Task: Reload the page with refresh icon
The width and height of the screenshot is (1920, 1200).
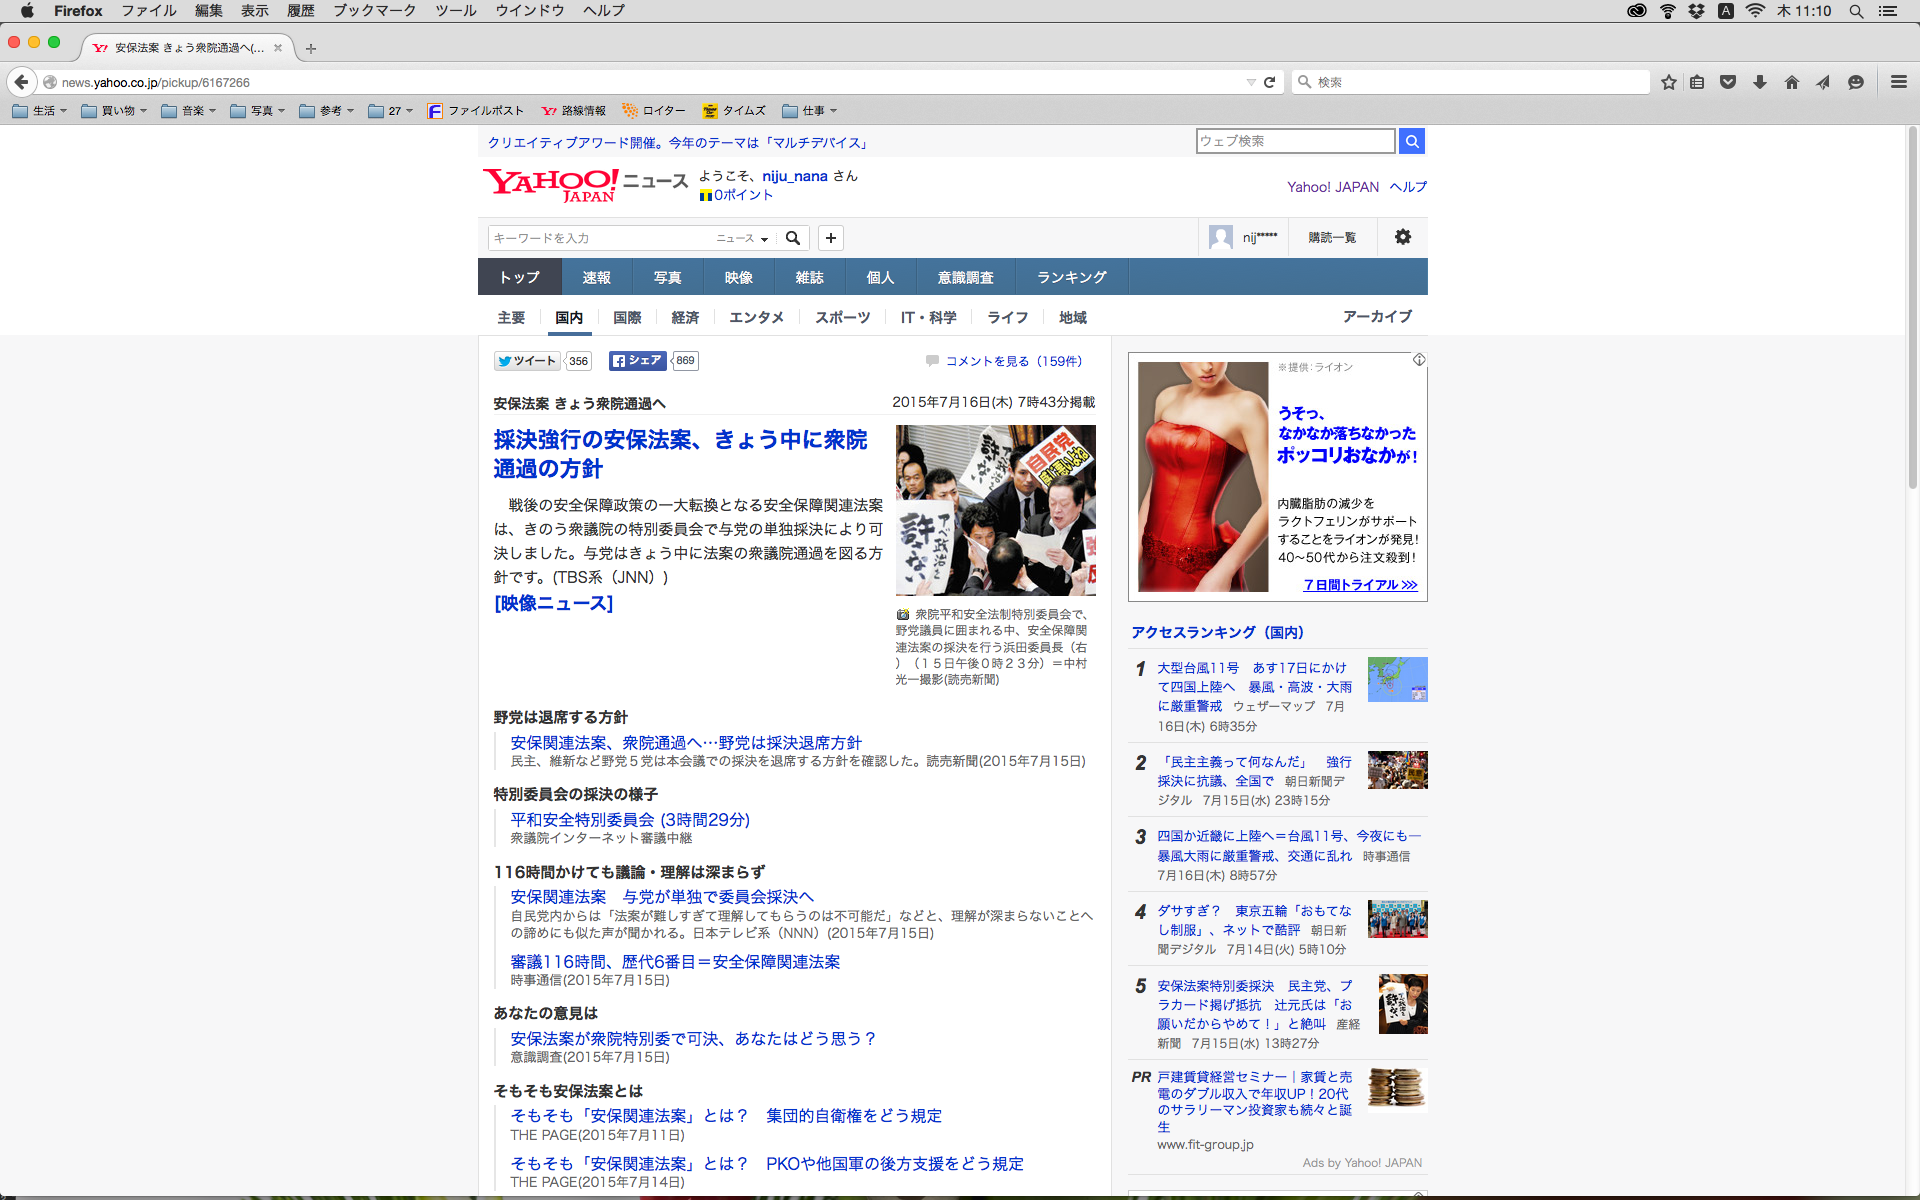Action: click(1269, 82)
